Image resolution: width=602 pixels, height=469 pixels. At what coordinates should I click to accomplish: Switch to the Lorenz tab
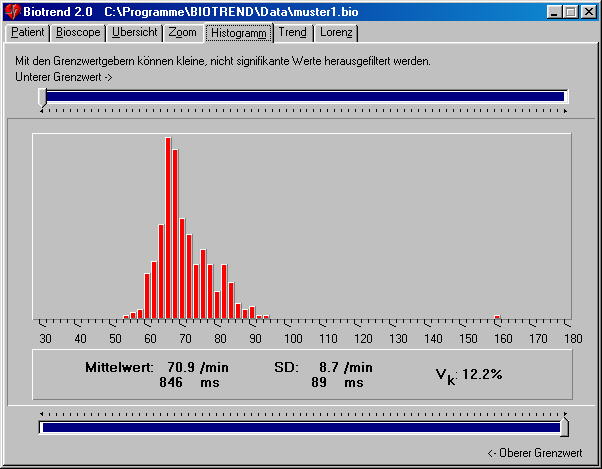click(x=336, y=32)
